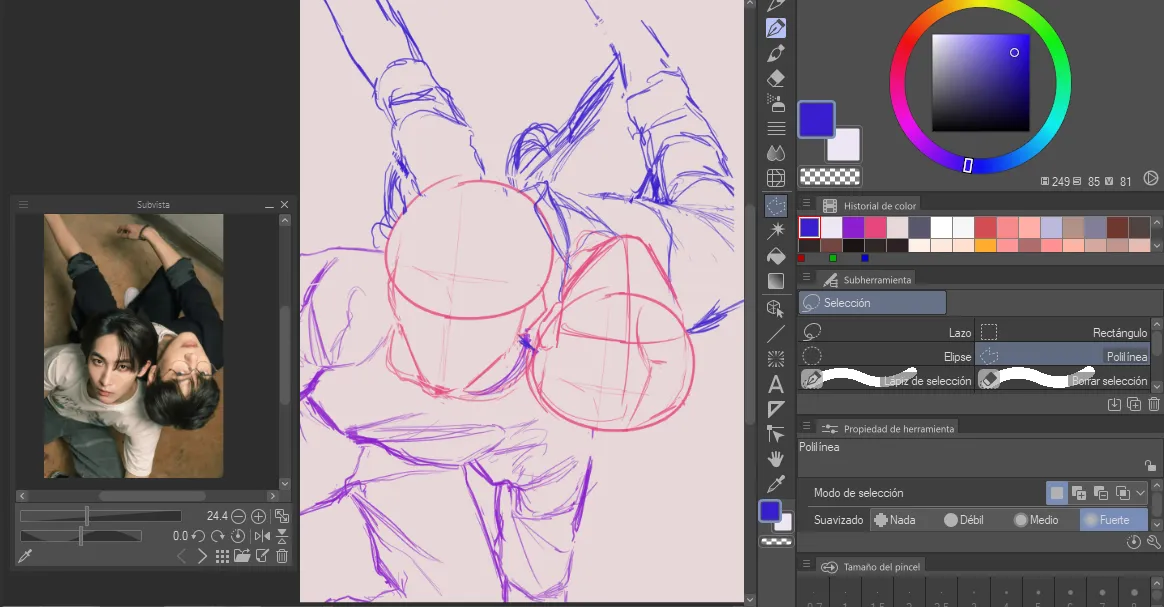Set selection mode to Remove from selection
Viewport: 1164px width, 607px height.
click(x=1101, y=493)
